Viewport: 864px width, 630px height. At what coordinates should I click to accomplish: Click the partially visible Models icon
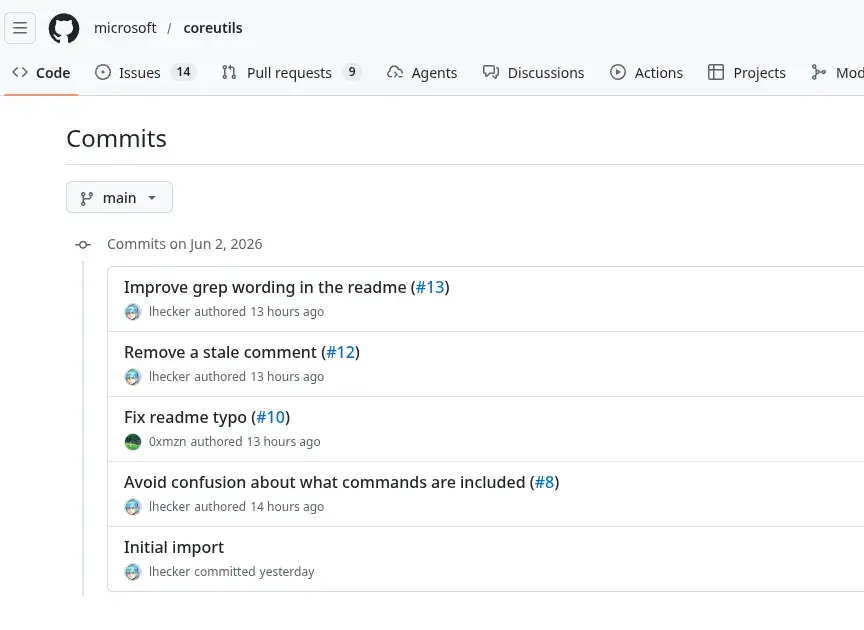[818, 72]
